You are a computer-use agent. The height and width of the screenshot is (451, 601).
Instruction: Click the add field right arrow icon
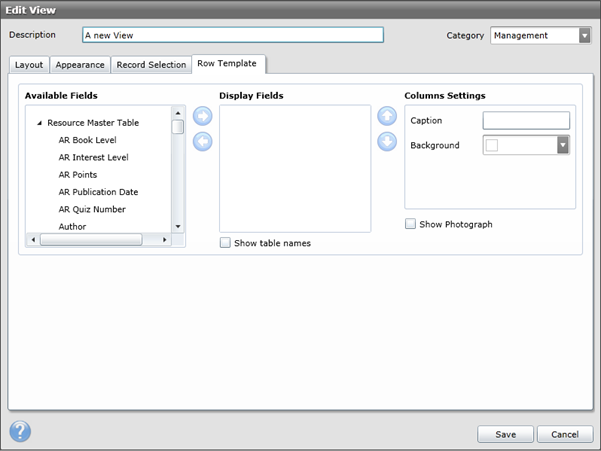(202, 117)
